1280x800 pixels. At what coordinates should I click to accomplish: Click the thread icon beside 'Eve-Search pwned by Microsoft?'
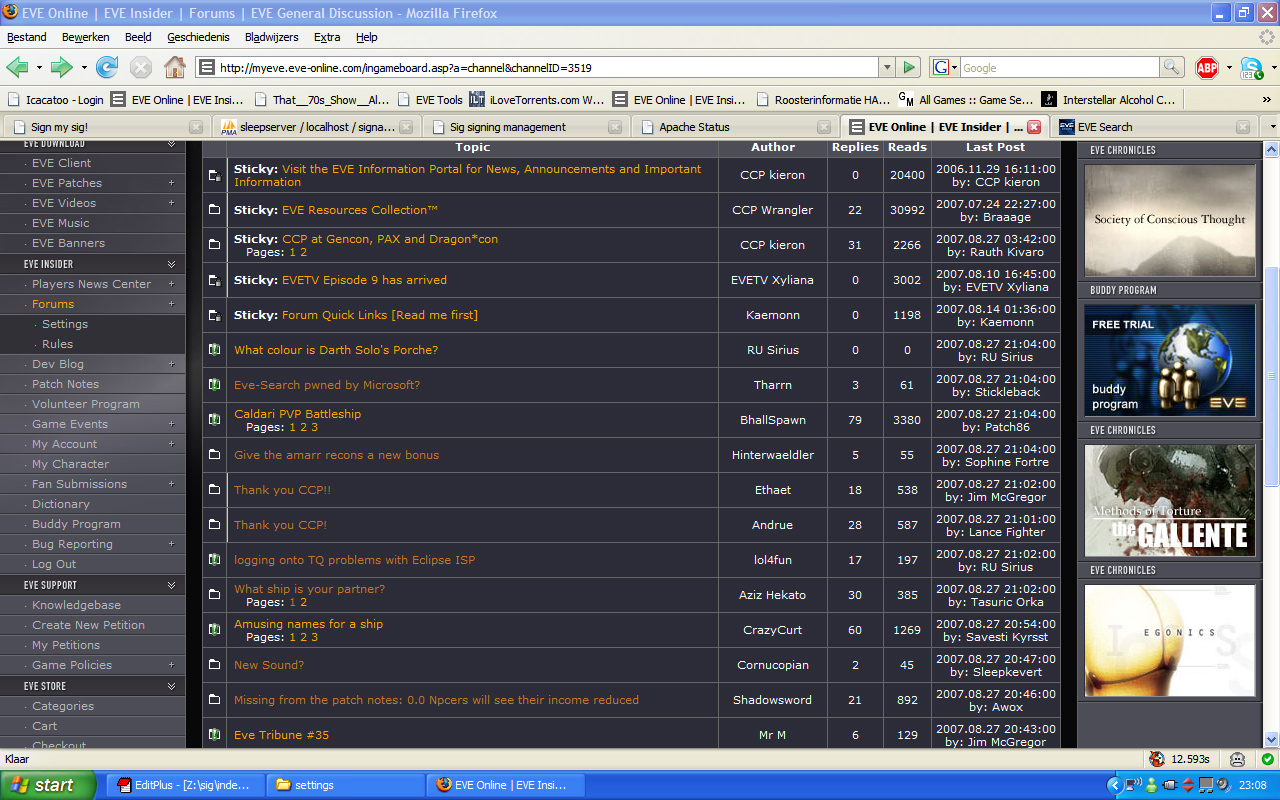214,385
